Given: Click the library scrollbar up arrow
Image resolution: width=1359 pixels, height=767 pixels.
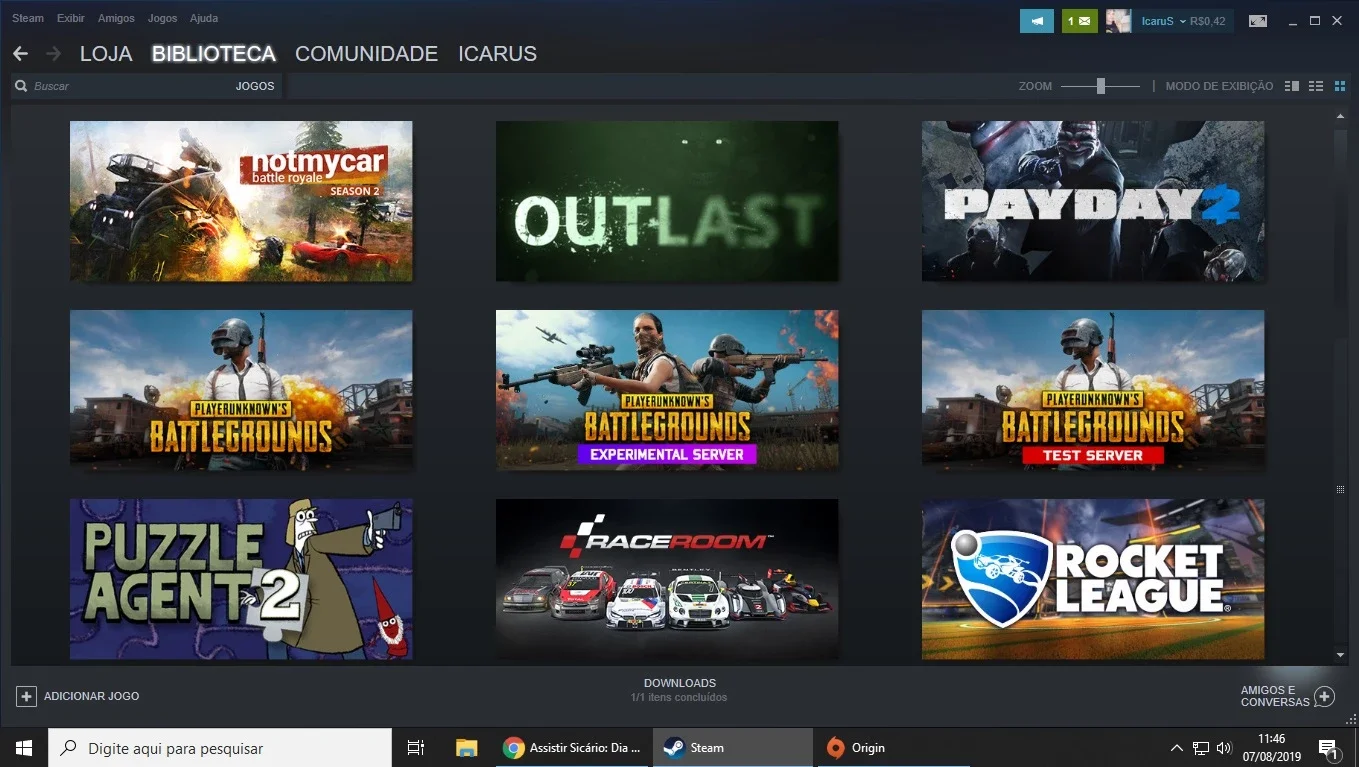Looking at the screenshot, I should point(1341,117).
